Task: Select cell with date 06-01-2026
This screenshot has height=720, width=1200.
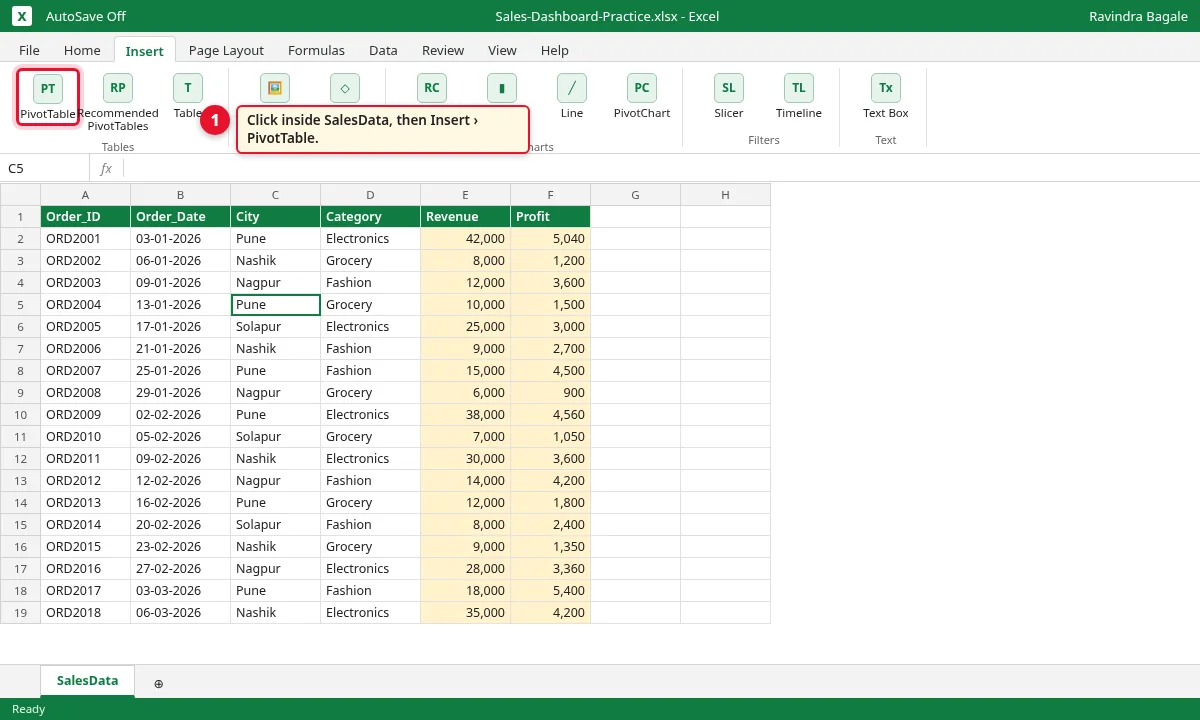Action: tap(180, 260)
